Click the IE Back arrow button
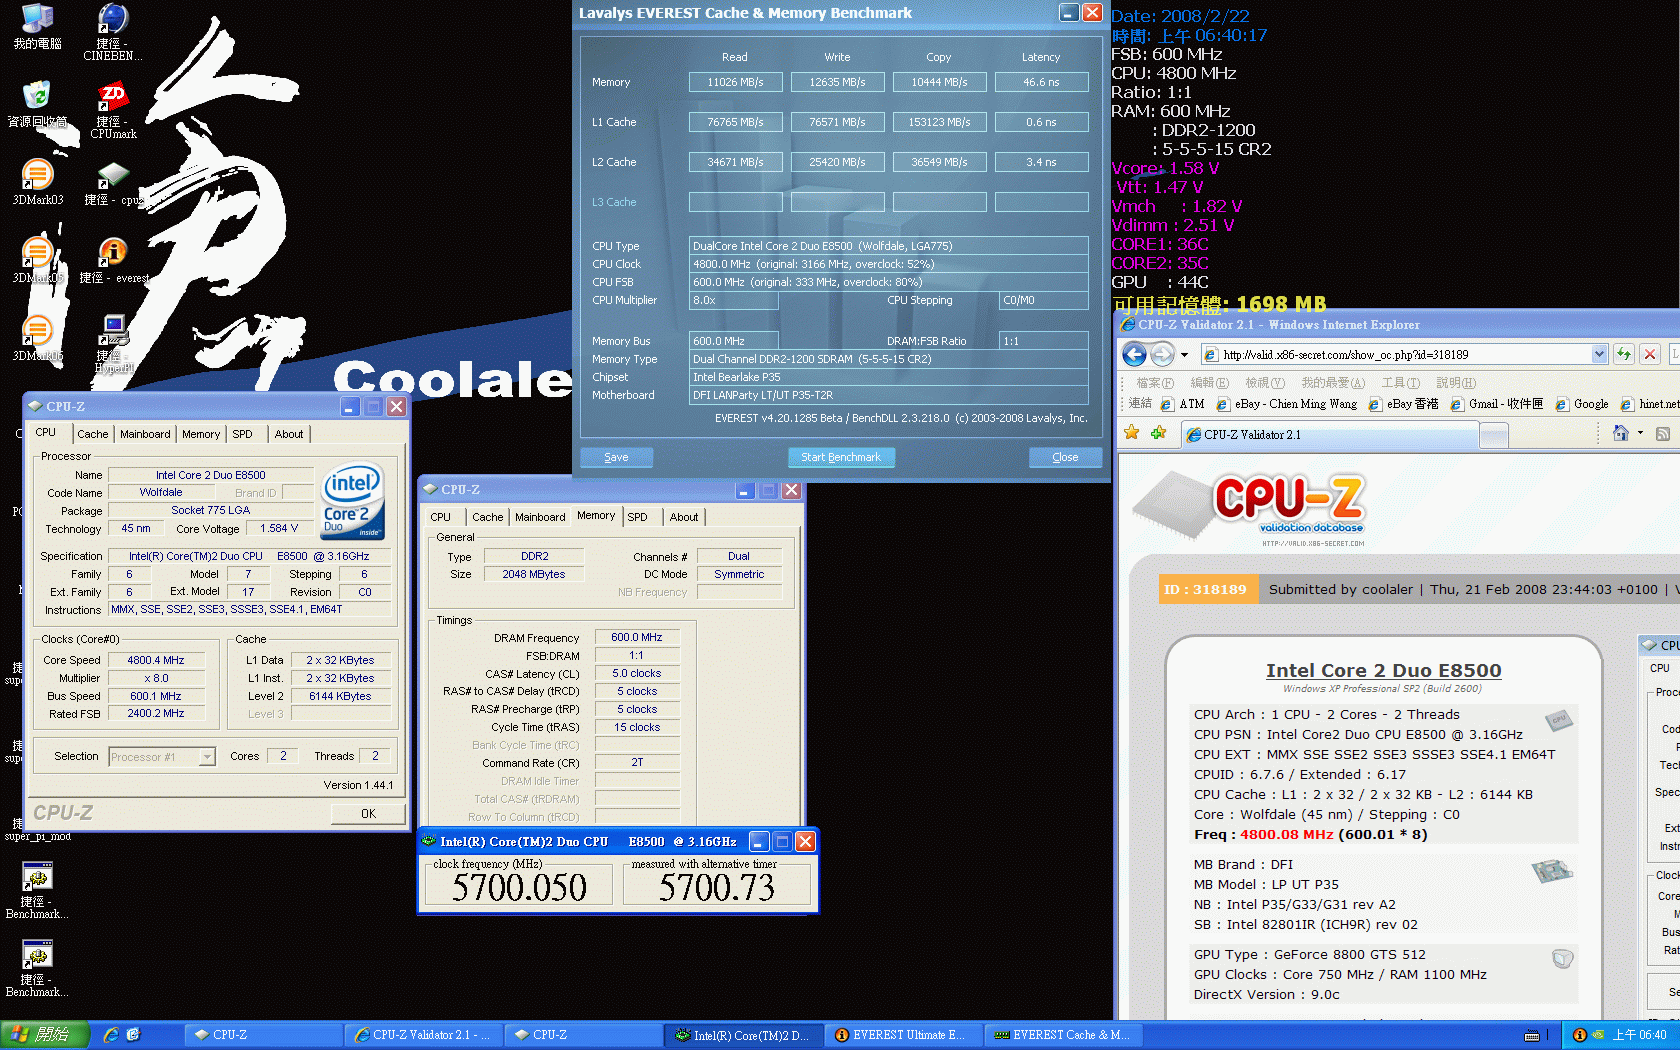The height and width of the screenshot is (1050, 1680). (x=1134, y=354)
